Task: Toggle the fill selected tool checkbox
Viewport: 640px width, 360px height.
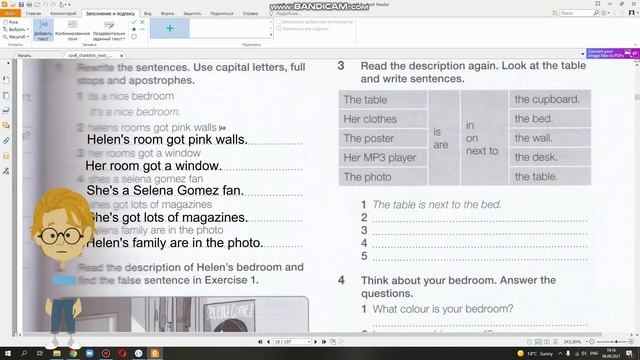Action: [278, 22]
